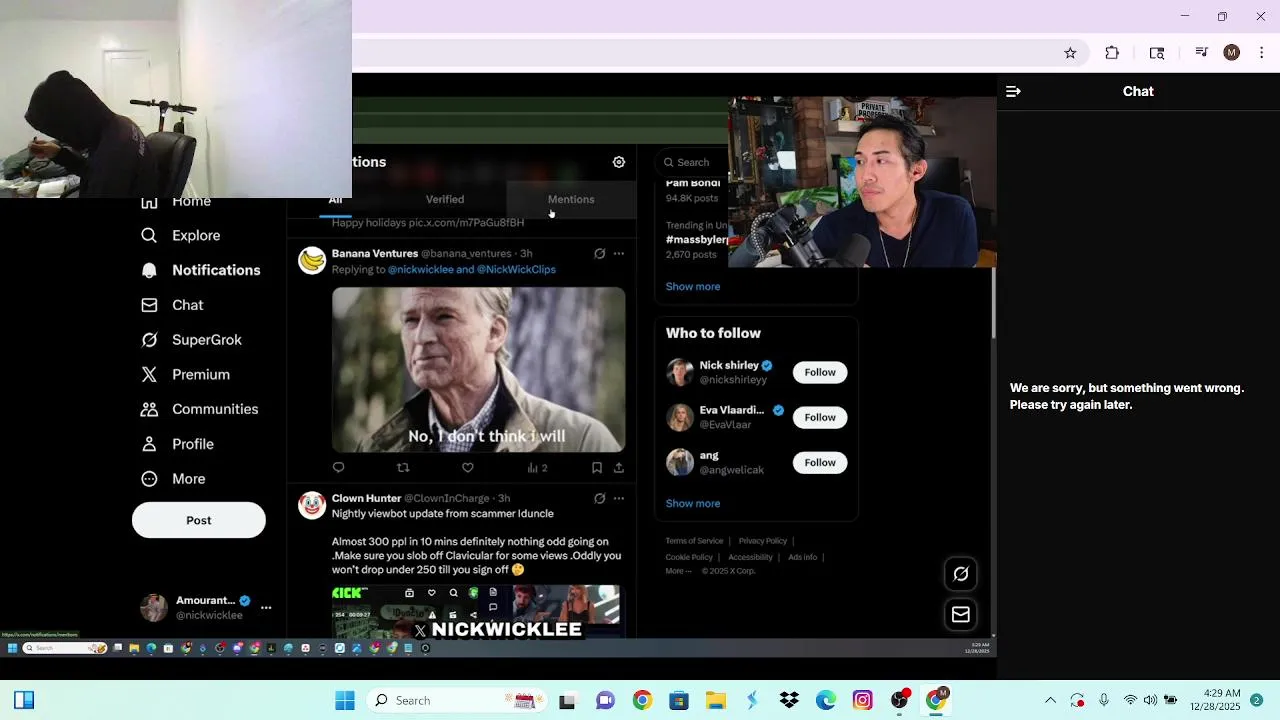This screenshot has width=1280, height=720.
Task: Bookmark the Banana Ventures post
Action: point(597,467)
